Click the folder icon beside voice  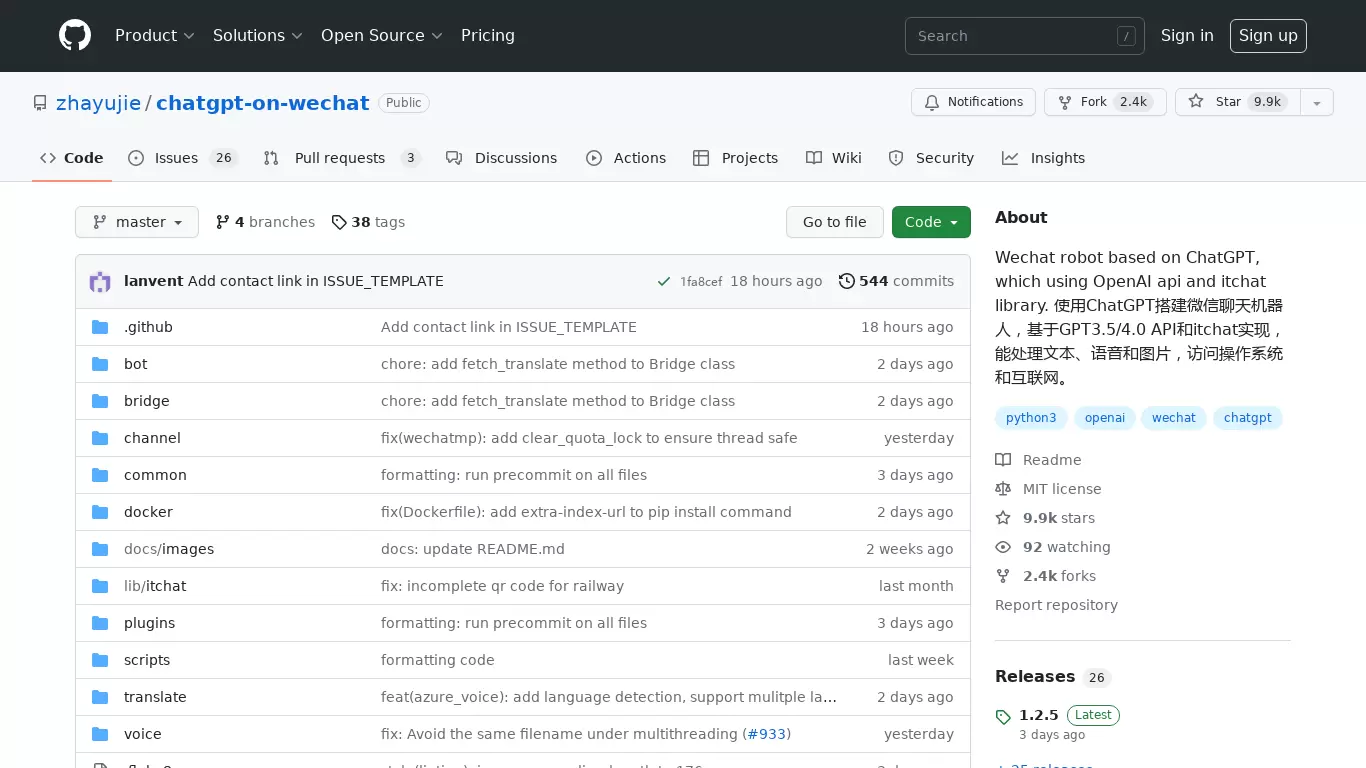pos(100,734)
